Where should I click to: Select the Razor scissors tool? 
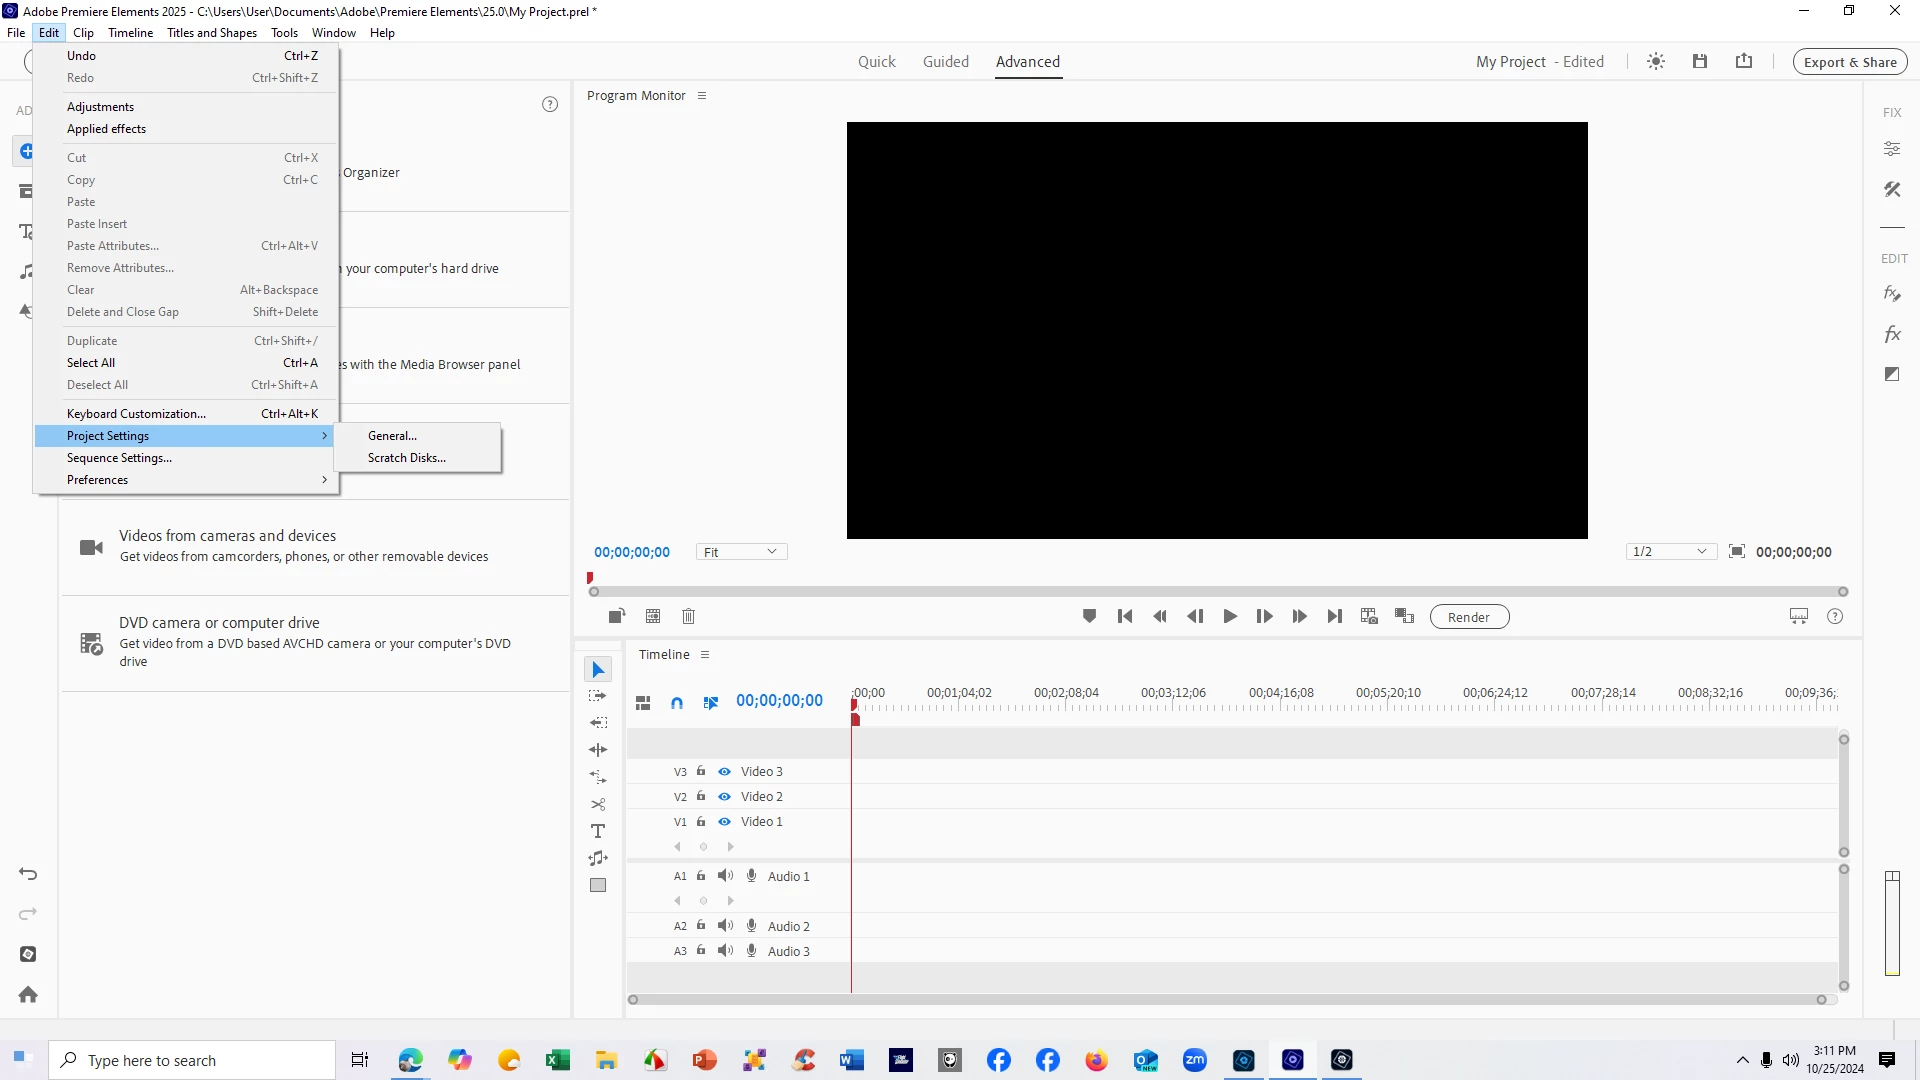[598, 804]
